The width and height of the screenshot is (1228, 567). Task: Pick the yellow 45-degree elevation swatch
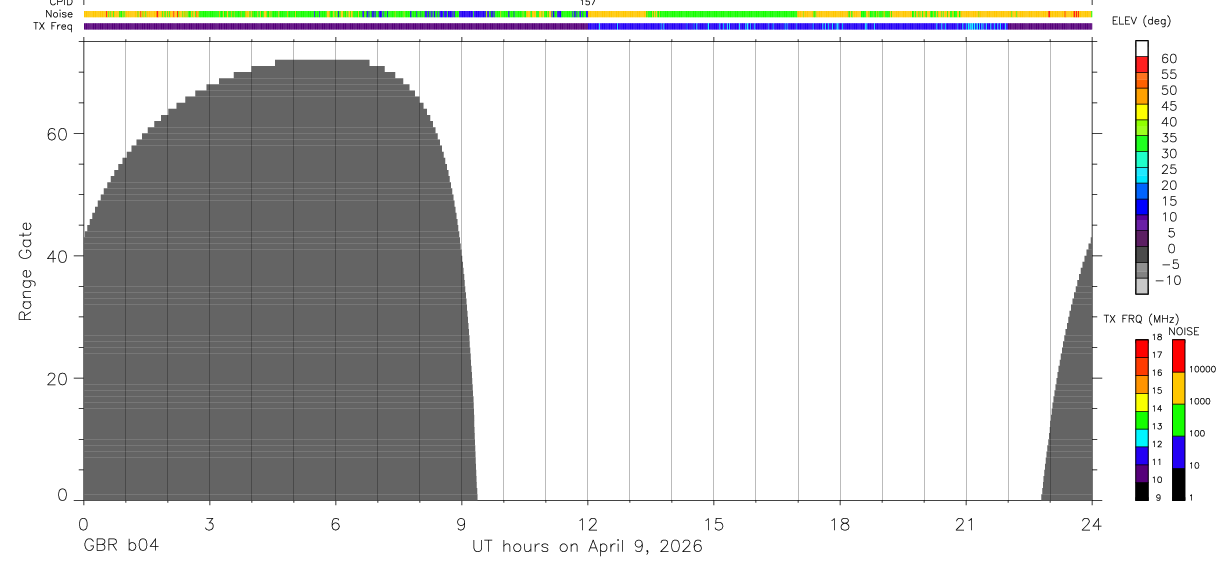click(x=1142, y=111)
